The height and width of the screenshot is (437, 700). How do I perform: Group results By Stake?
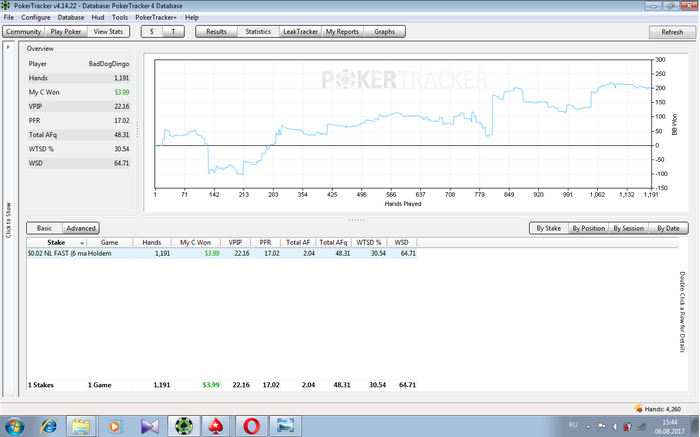click(x=549, y=228)
